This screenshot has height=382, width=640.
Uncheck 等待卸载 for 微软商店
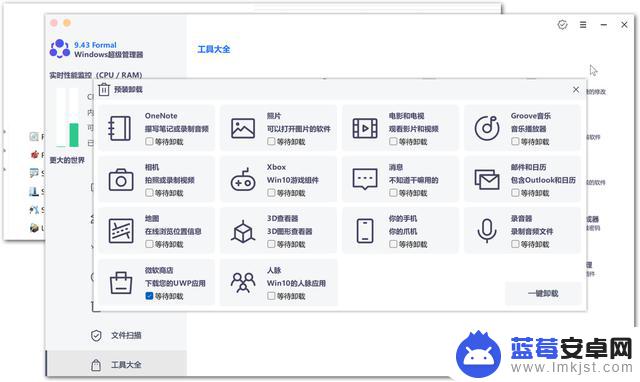tap(149, 296)
